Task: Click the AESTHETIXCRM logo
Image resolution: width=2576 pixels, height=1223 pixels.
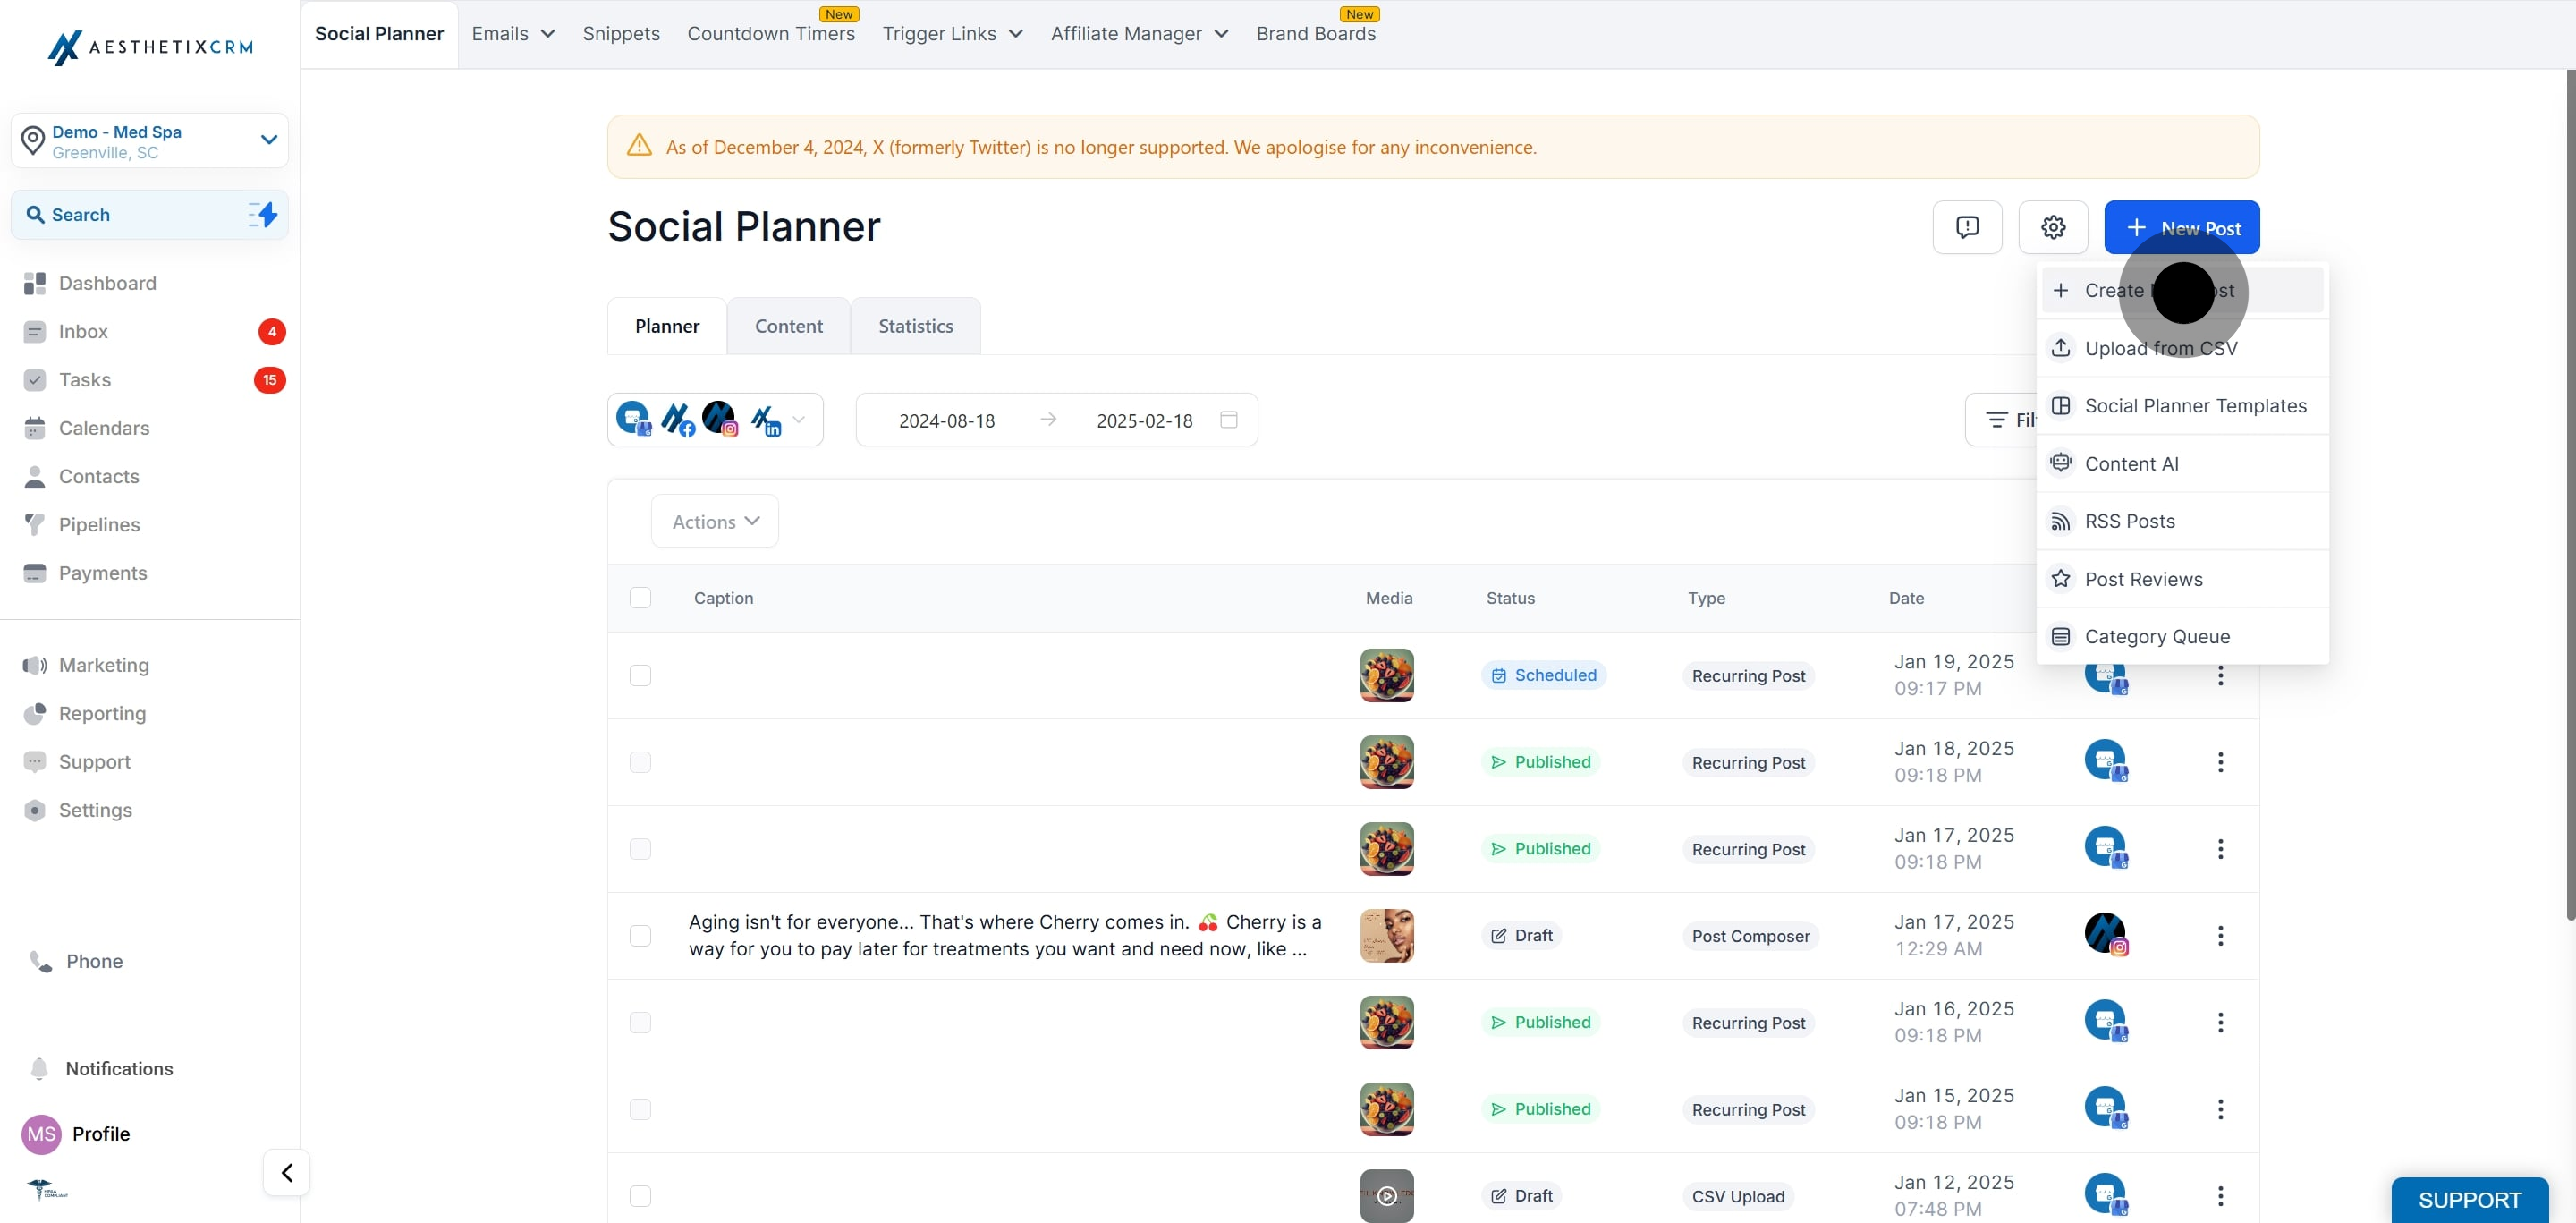Action: click(x=150, y=47)
